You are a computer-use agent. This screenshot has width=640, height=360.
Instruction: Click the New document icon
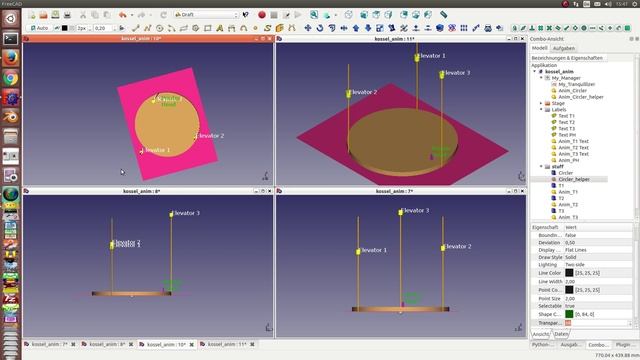(31, 15)
